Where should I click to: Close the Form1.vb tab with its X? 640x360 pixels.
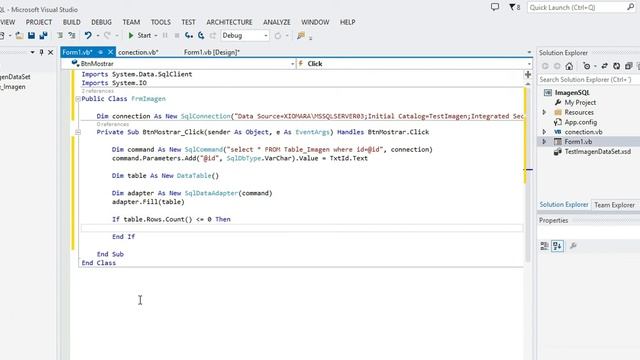tap(110, 52)
